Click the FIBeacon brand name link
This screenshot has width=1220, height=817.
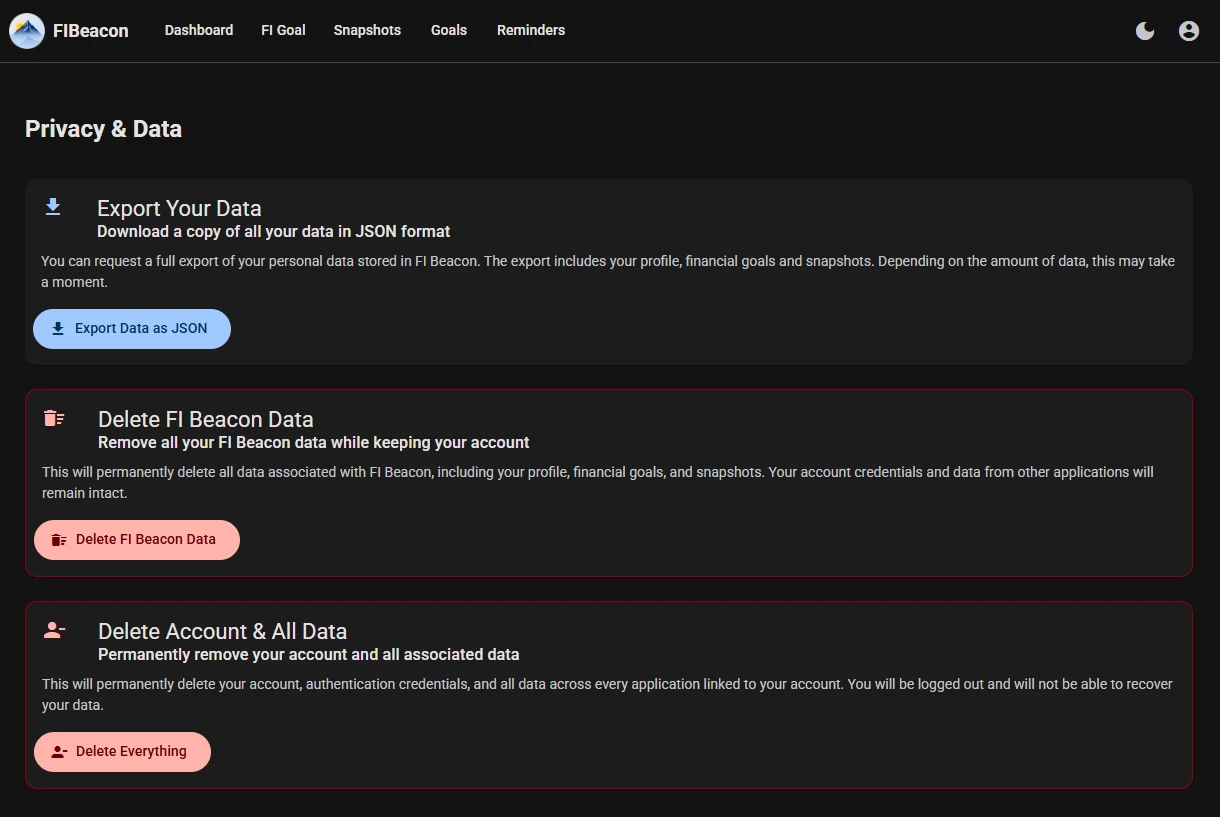click(90, 30)
